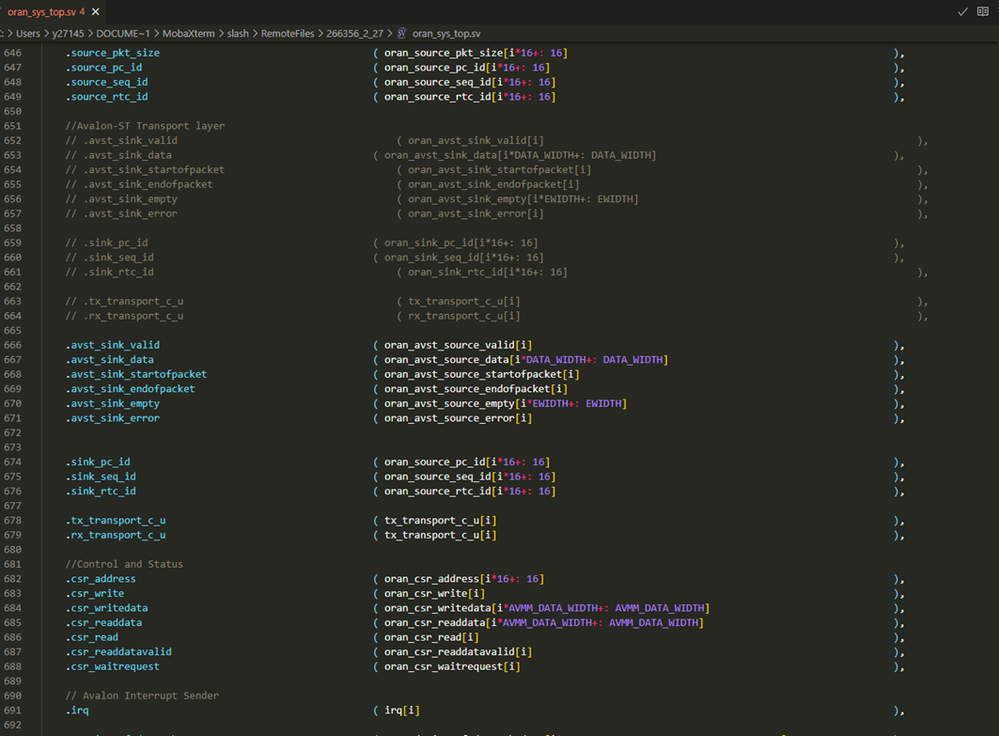Click the DOCUME~1 breadcrumb item
Screen dimensions: 999x736
(x=123, y=33)
